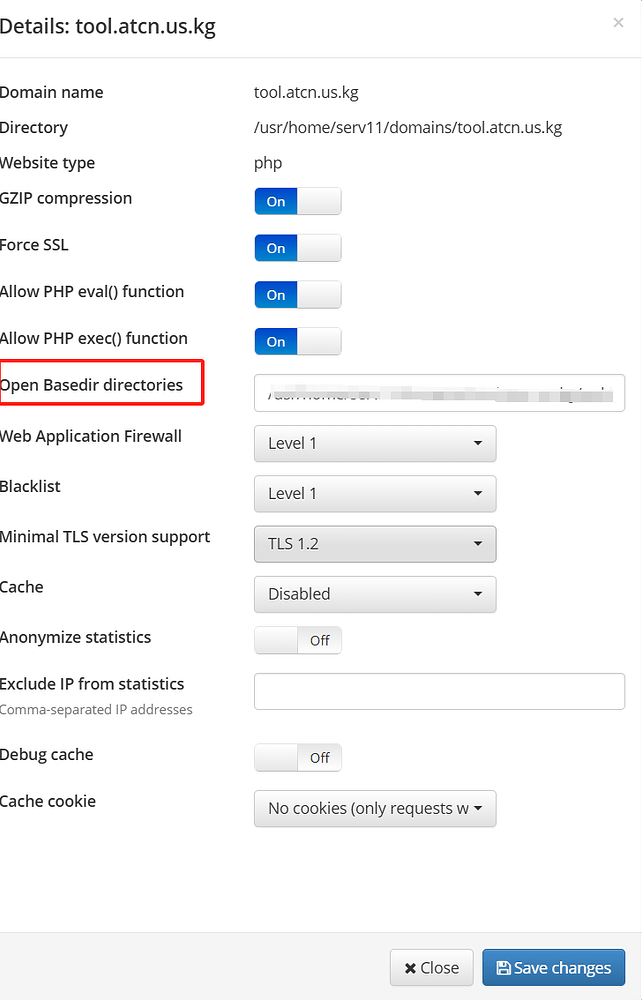Click the Open Basedir directories field

click(439, 393)
